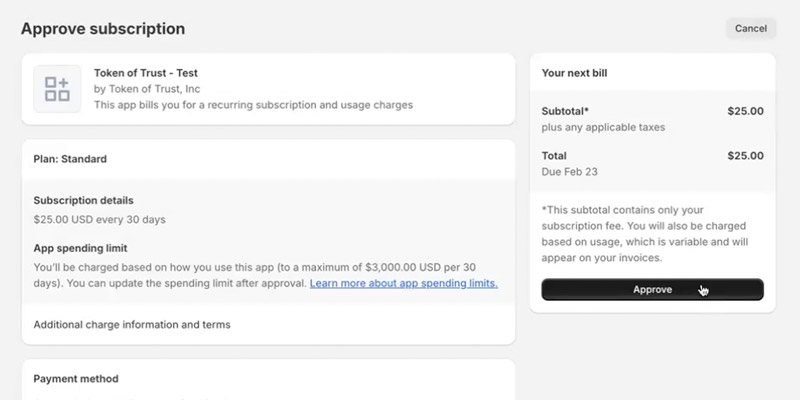Click the Token of Trust - Test title
This screenshot has width=800, height=400.
(146, 73)
